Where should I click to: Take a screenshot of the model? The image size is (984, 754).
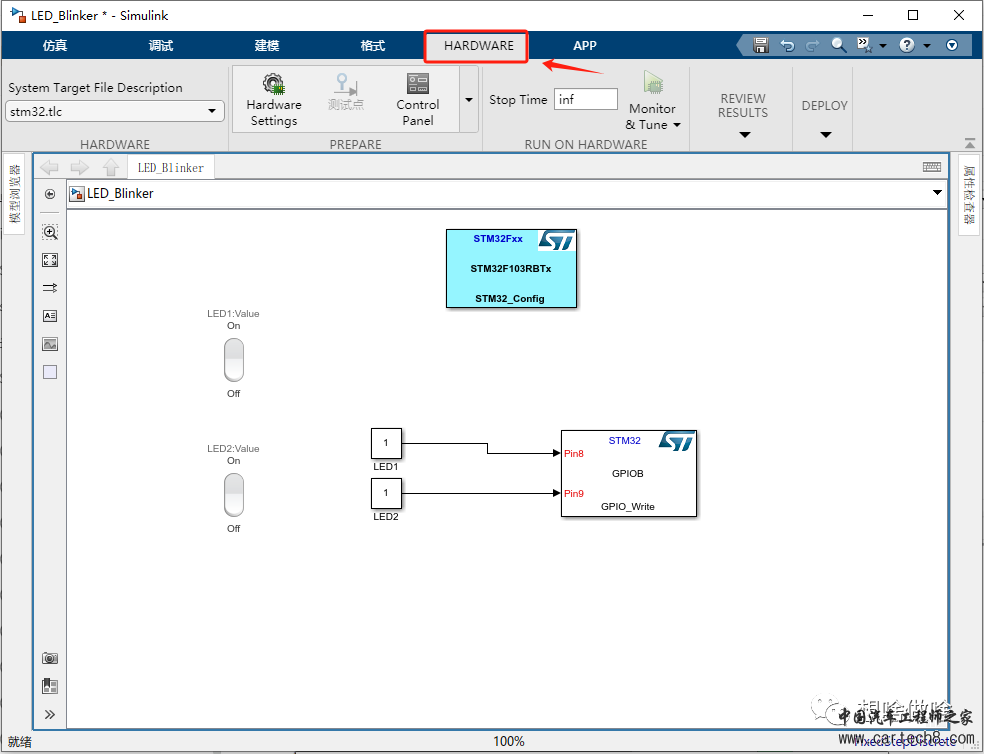50,658
